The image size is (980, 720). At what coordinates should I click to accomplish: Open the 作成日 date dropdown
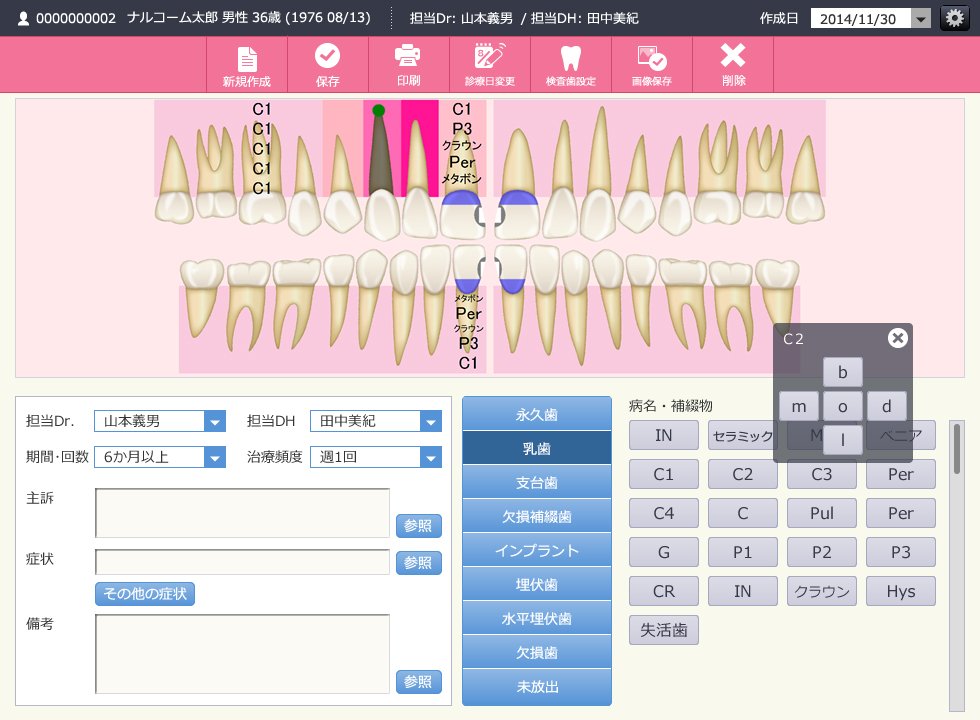[x=920, y=19]
